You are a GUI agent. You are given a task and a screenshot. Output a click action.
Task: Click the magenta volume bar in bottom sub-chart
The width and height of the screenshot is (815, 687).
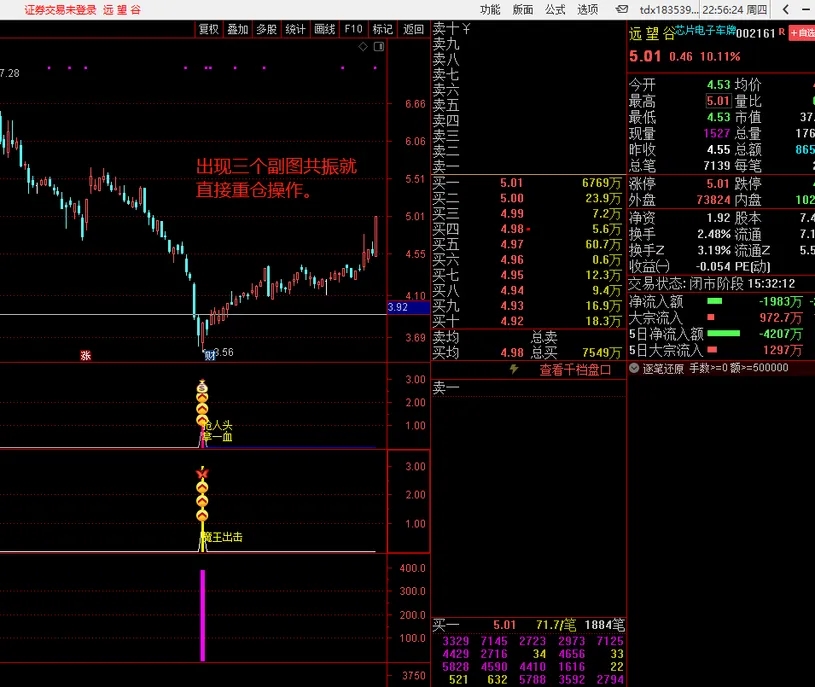(x=203, y=615)
